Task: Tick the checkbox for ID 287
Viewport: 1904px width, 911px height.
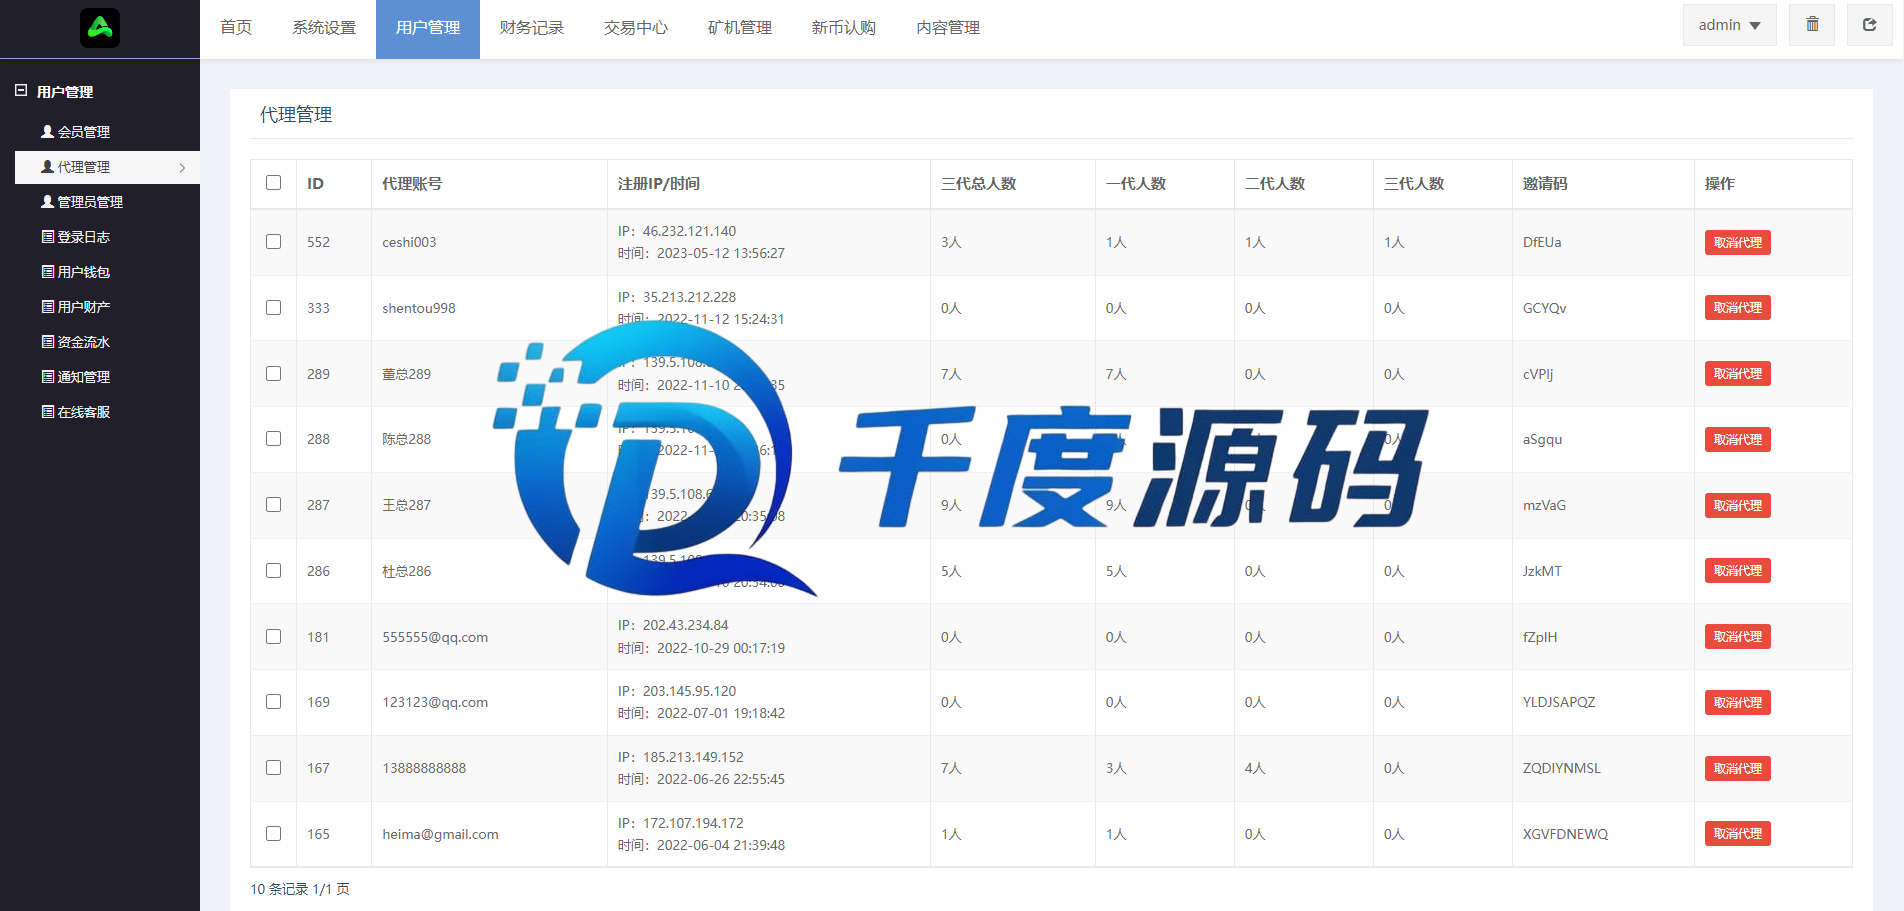Action: click(274, 505)
